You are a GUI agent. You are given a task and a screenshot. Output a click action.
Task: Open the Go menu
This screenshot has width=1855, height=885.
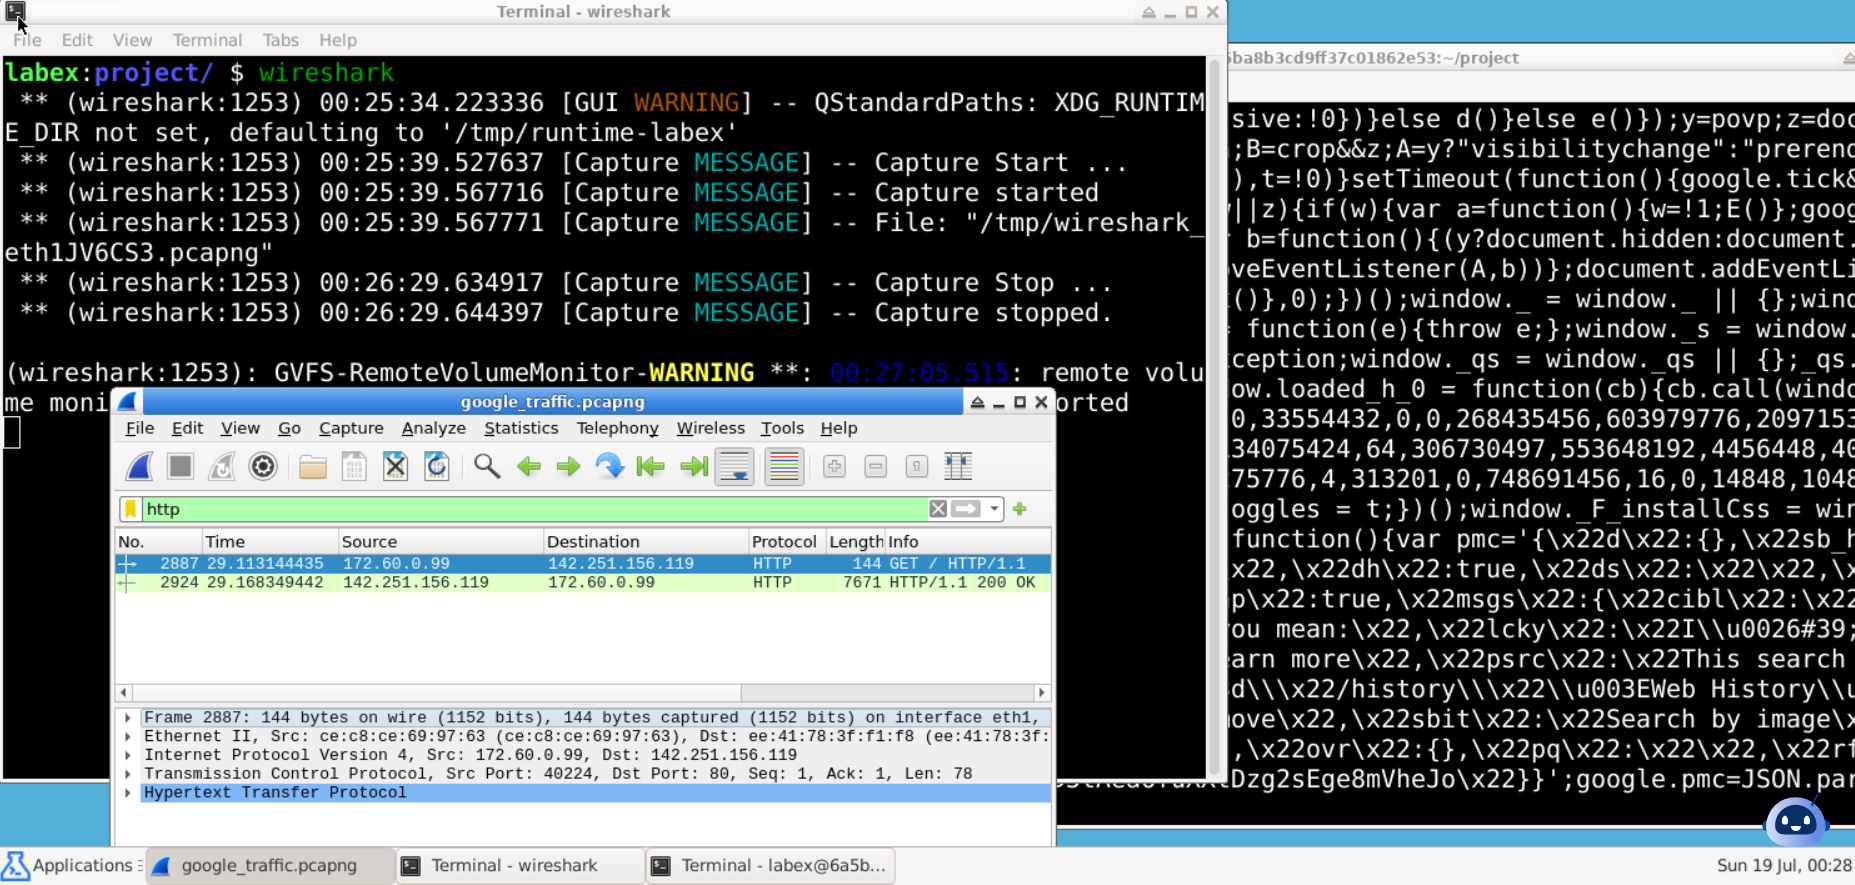point(289,428)
